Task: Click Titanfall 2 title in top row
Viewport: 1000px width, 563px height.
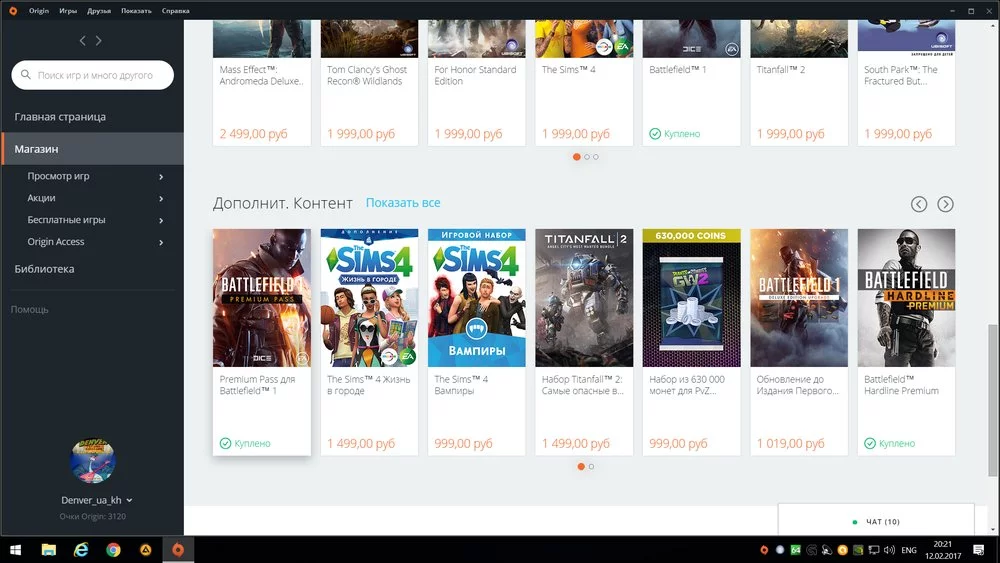Action: coord(781,69)
